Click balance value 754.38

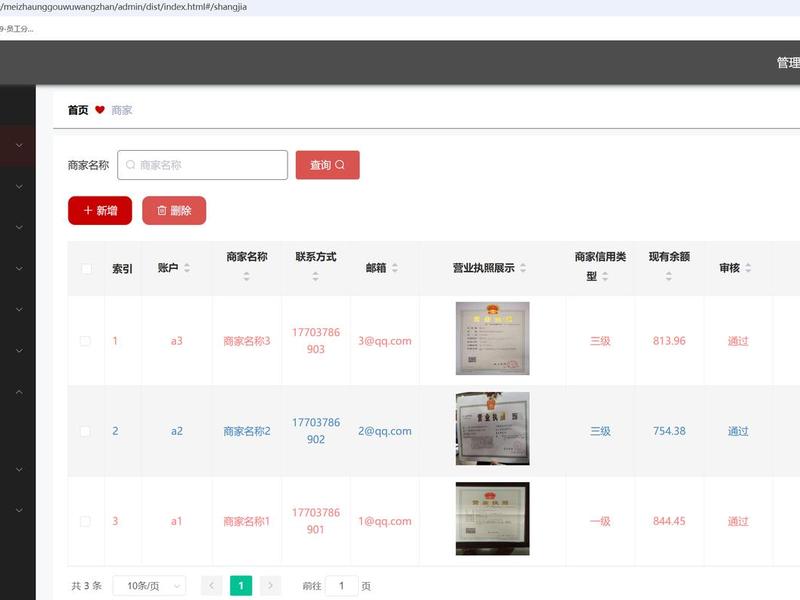[x=669, y=431]
